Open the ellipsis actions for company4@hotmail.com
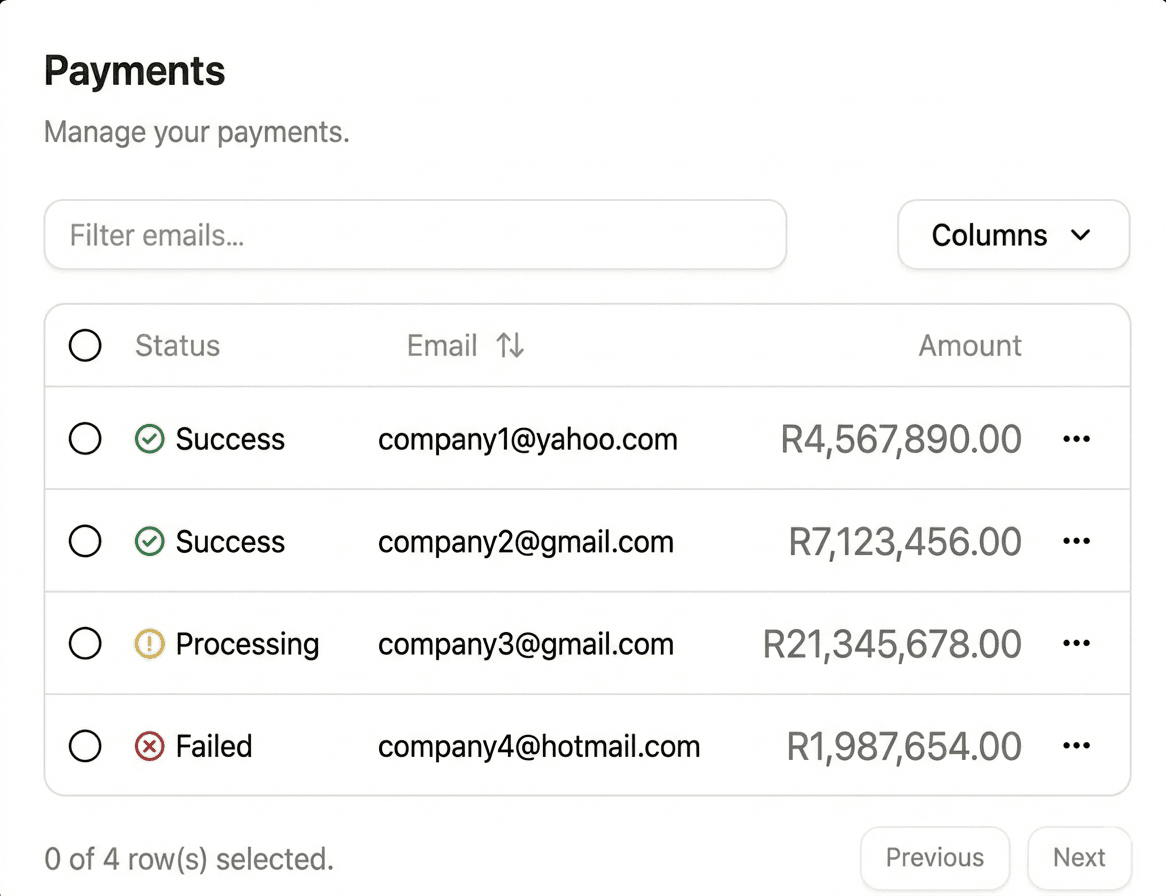Image resolution: width=1166 pixels, height=896 pixels. point(1076,745)
